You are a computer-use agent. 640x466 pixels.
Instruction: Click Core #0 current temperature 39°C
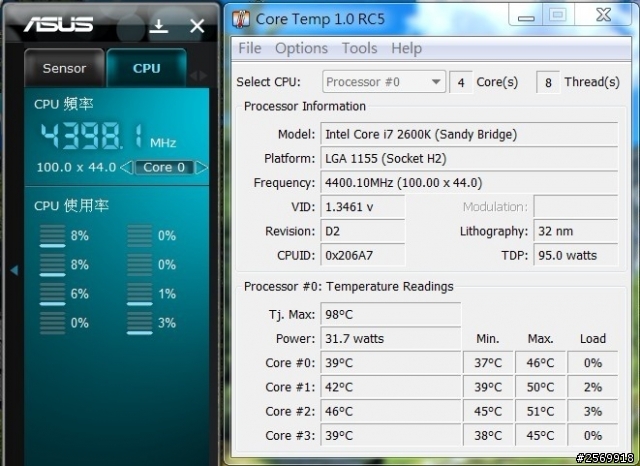[x=391, y=363]
